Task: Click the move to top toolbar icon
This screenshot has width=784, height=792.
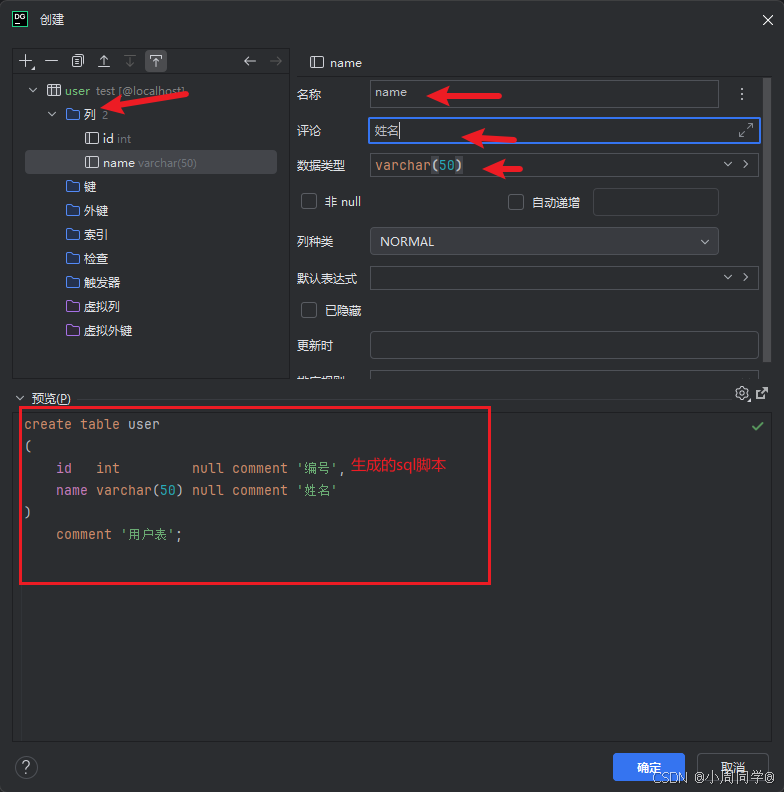Action: 156,61
